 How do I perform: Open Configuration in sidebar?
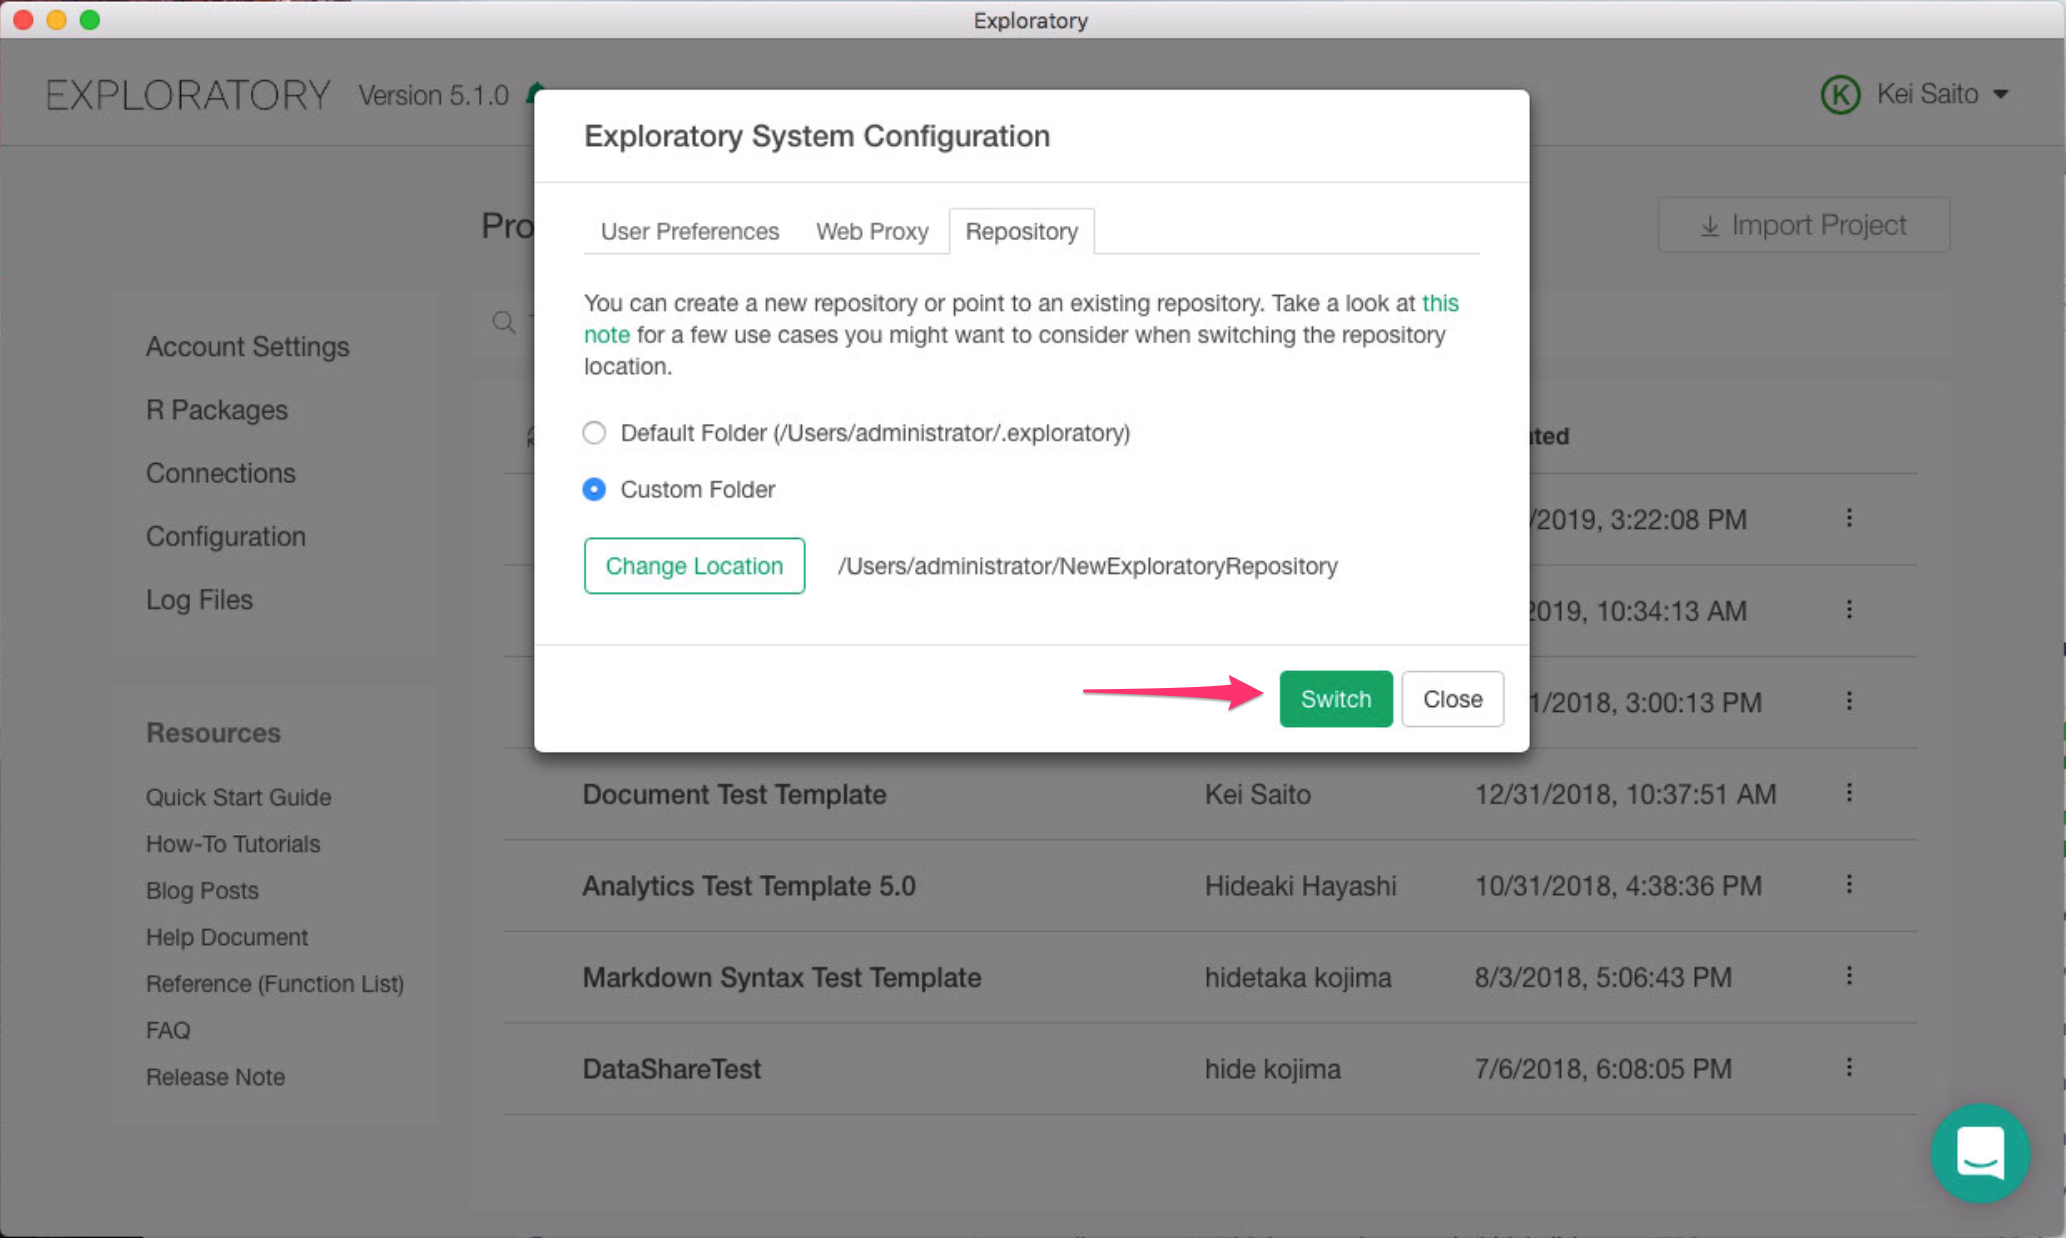click(225, 536)
